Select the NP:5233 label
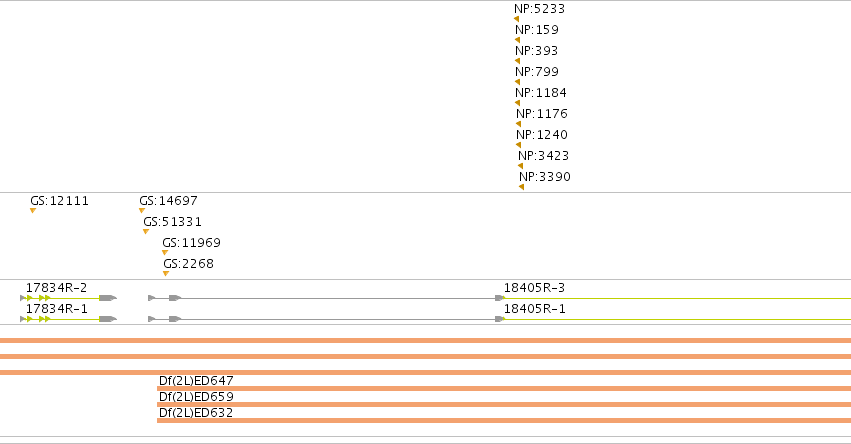The height and width of the screenshot is (444, 851). tap(539, 9)
